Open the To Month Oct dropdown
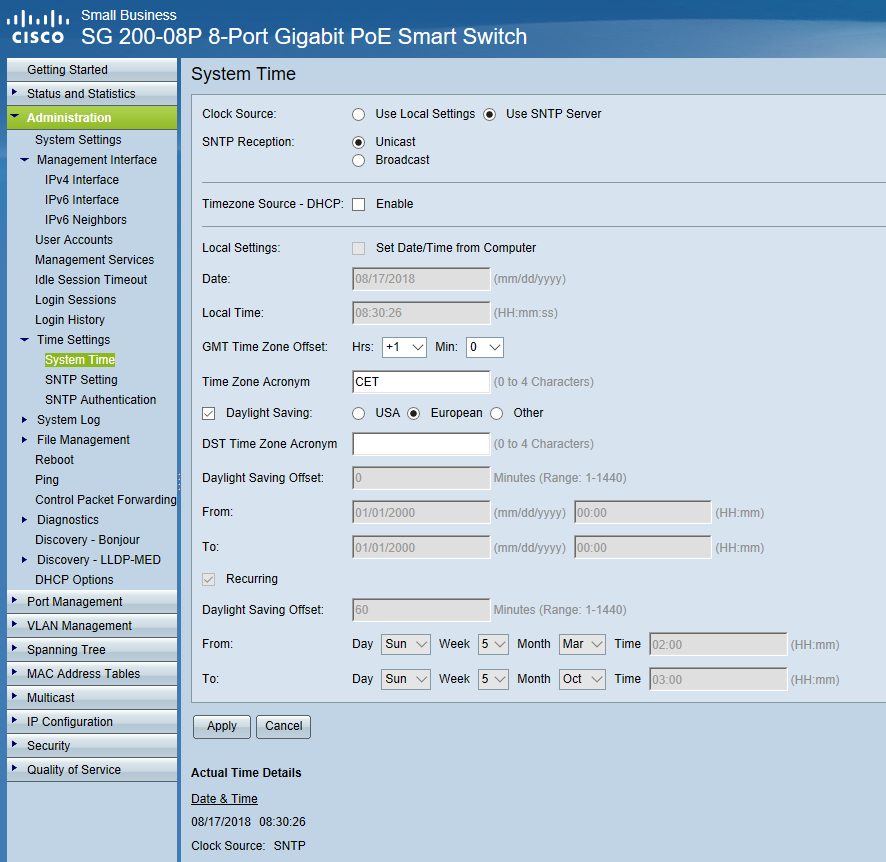Screen dimensions: 886x862 point(583,679)
